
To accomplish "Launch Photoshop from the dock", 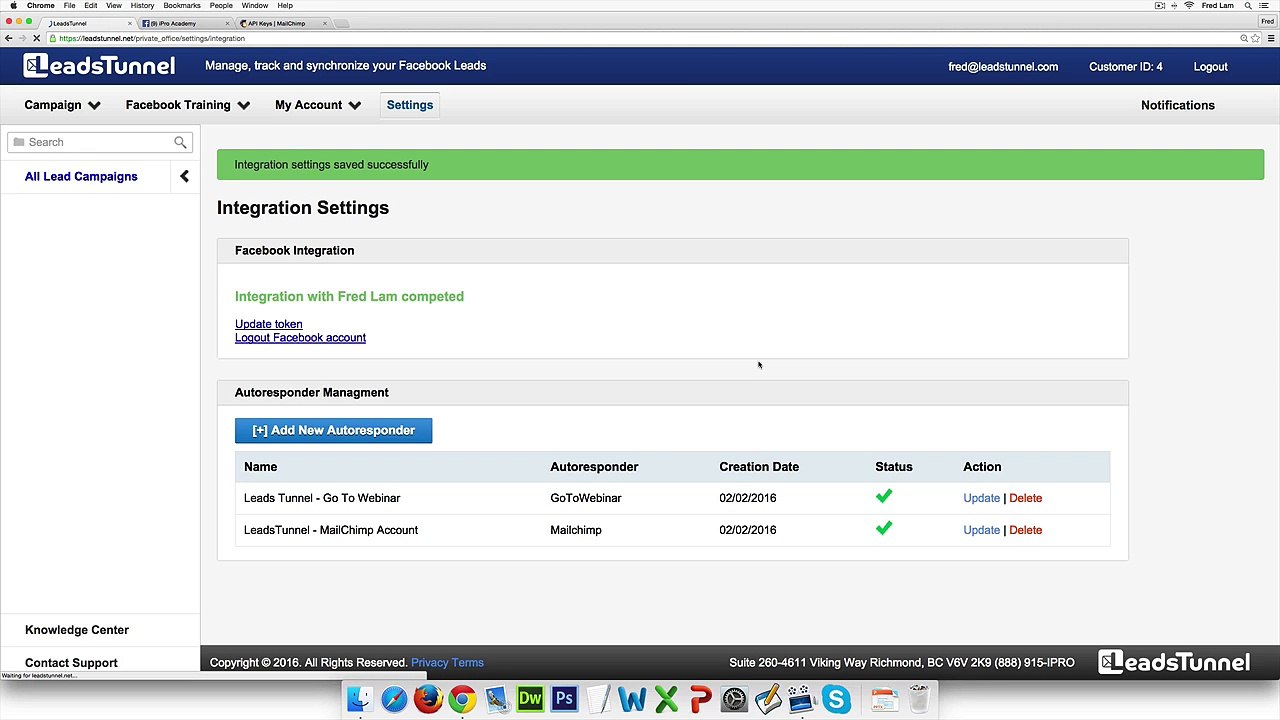I will (x=564, y=699).
